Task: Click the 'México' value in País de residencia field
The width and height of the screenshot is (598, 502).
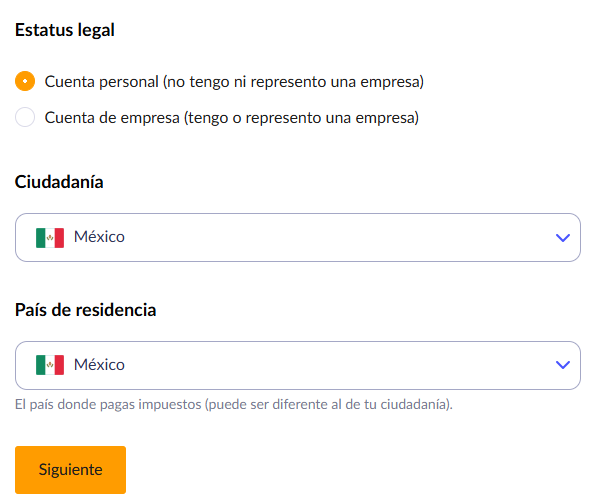Action: (x=99, y=365)
